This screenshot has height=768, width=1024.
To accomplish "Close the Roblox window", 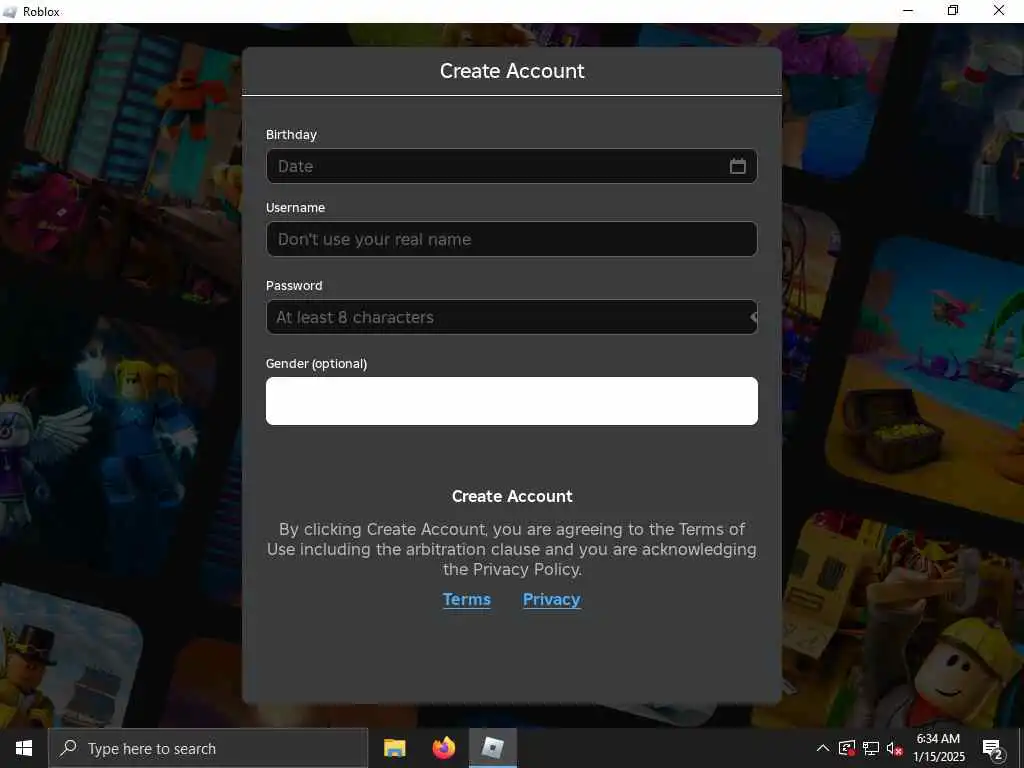I will coord(999,10).
